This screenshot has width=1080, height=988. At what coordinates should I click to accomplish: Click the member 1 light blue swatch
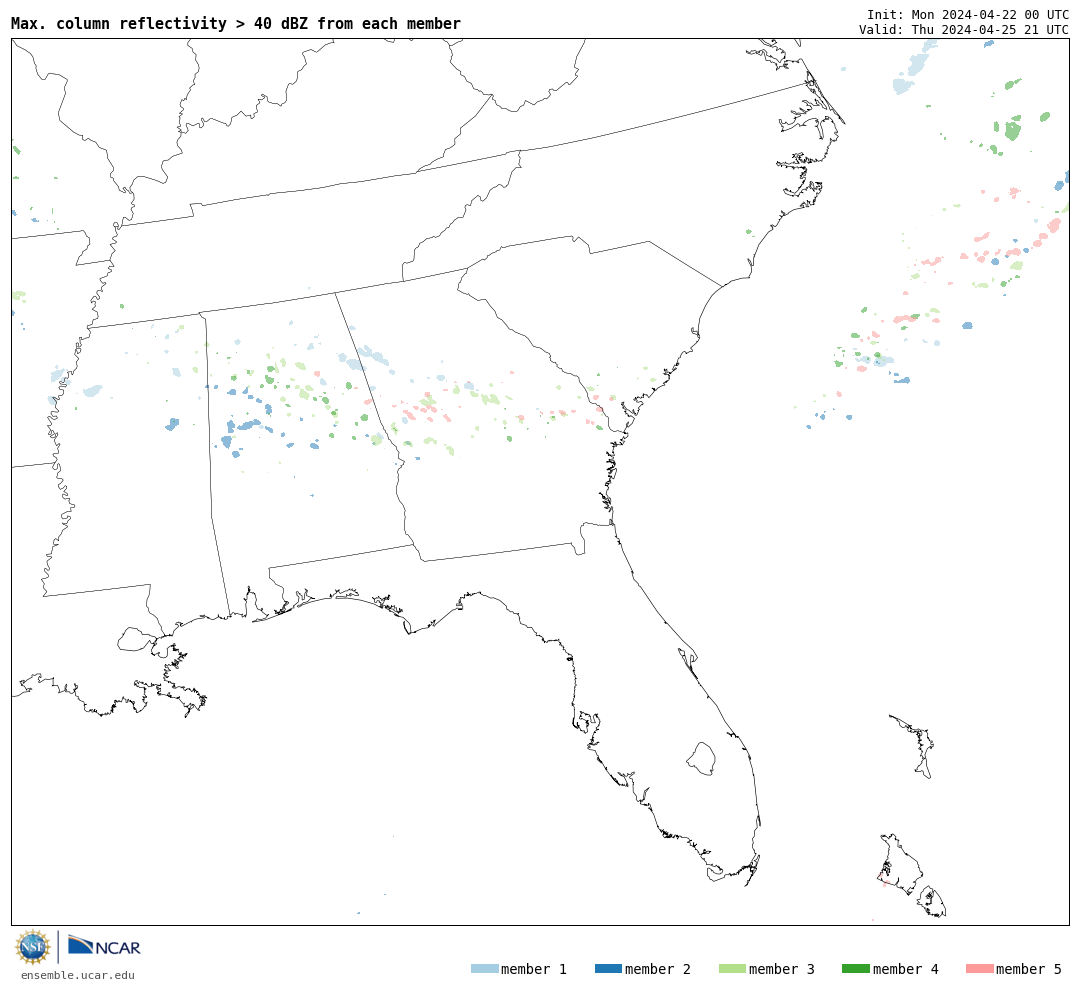pyautogui.click(x=484, y=969)
